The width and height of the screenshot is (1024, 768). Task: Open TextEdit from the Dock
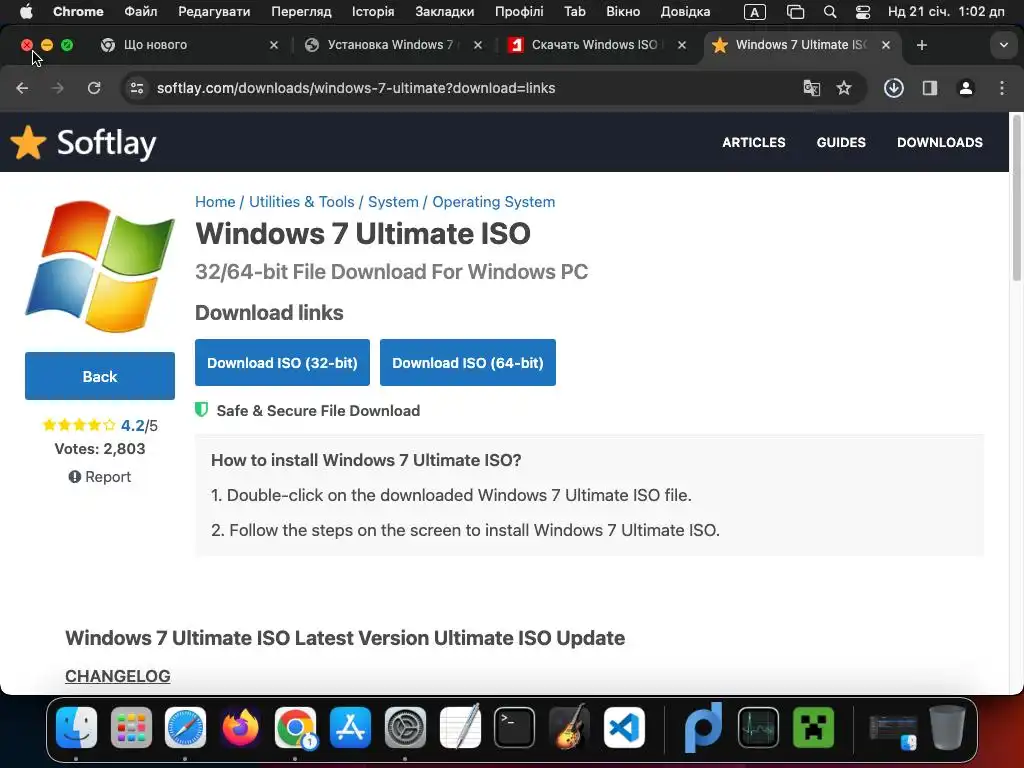click(460, 728)
